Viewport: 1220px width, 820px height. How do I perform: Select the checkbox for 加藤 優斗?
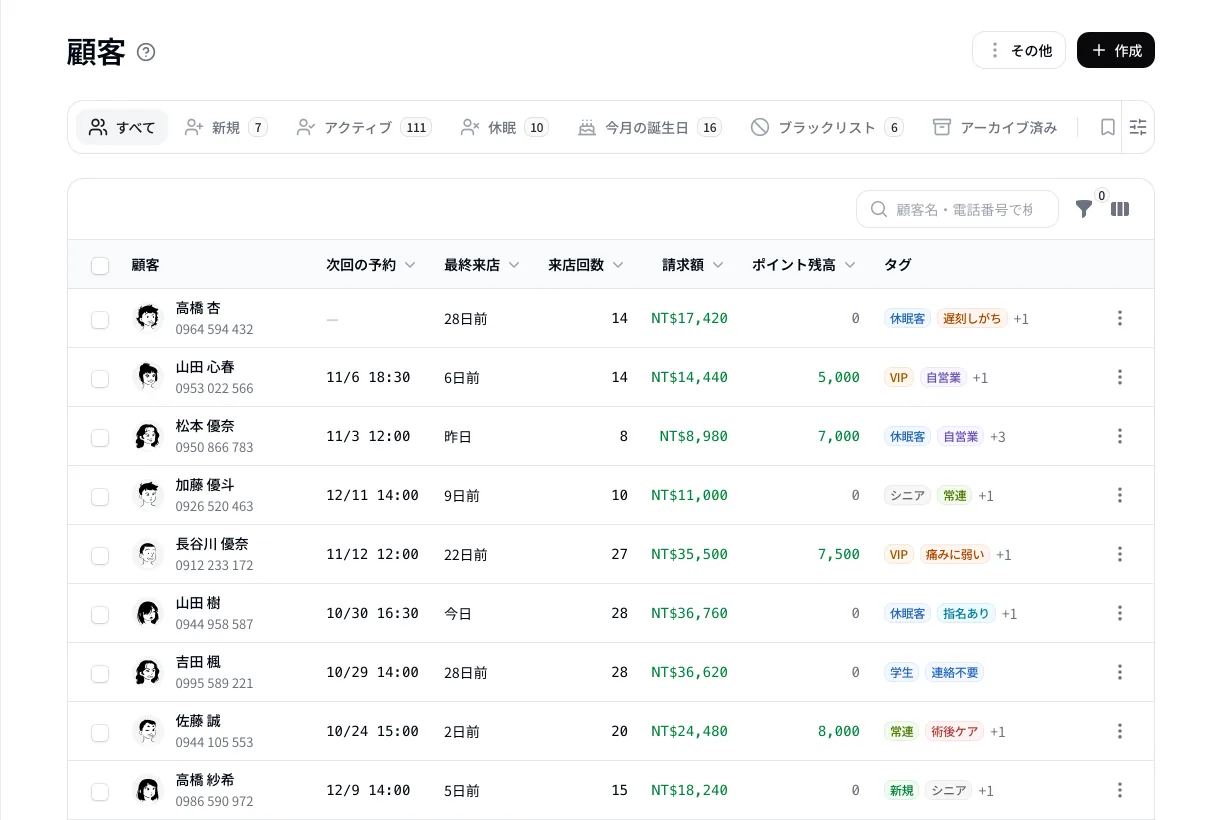tap(100, 496)
